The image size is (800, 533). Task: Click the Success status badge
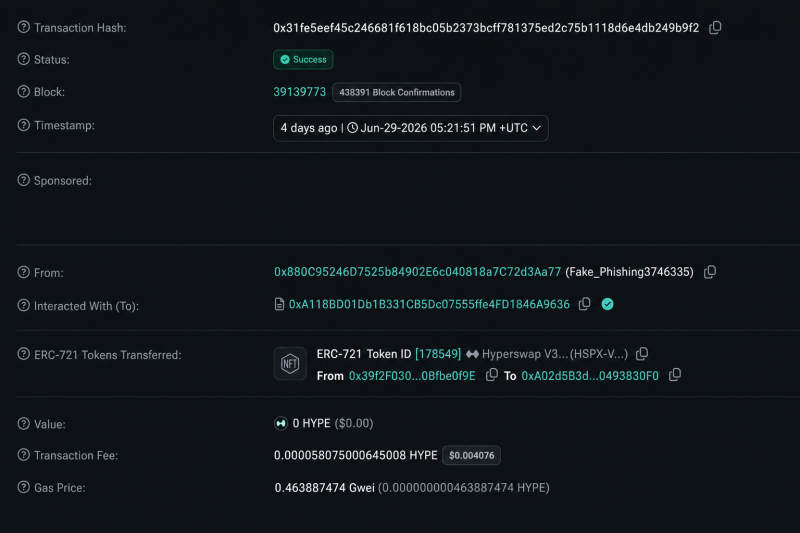(303, 60)
